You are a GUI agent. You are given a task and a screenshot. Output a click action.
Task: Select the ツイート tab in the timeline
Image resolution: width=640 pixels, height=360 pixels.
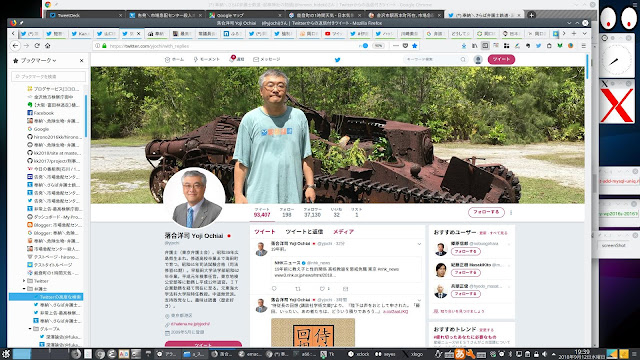(x=265, y=231)
